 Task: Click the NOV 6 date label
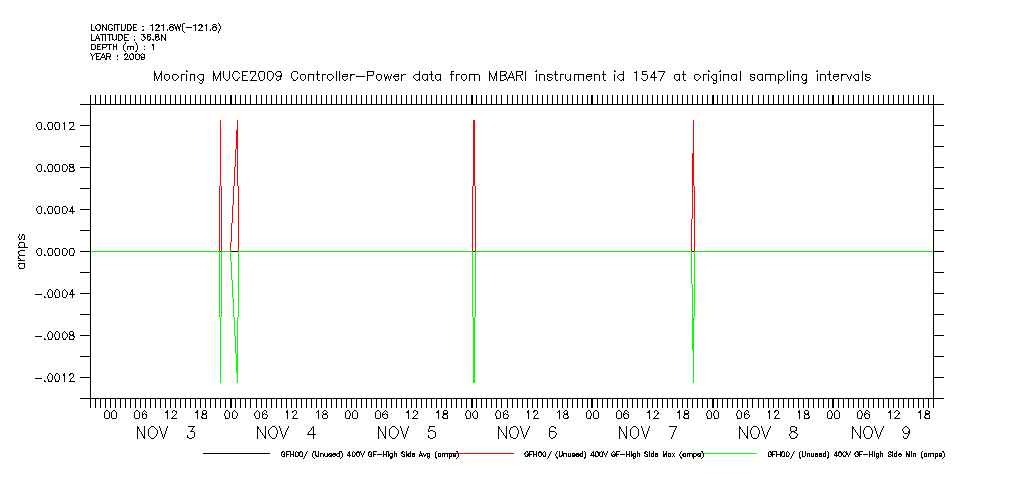528,433
